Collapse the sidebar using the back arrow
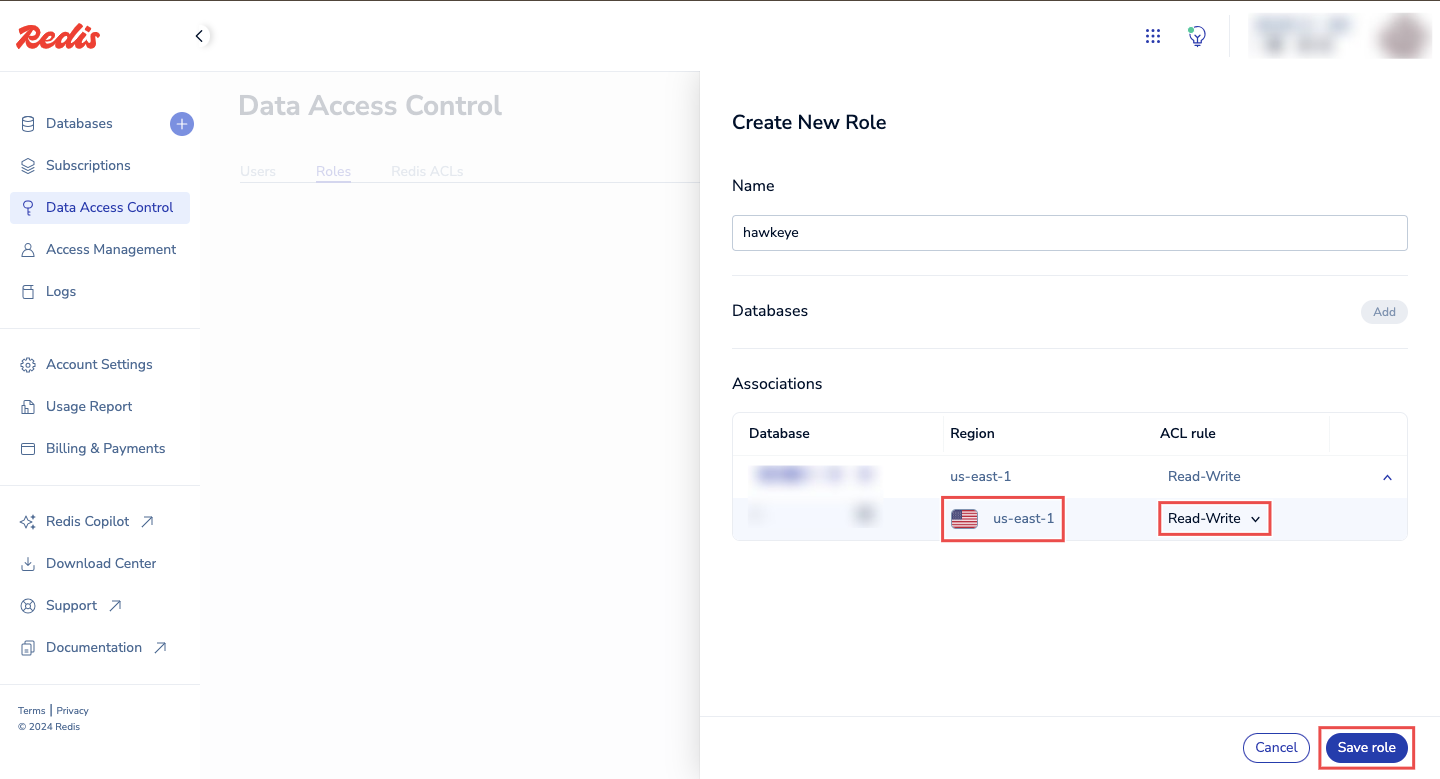 pos(199,35)
